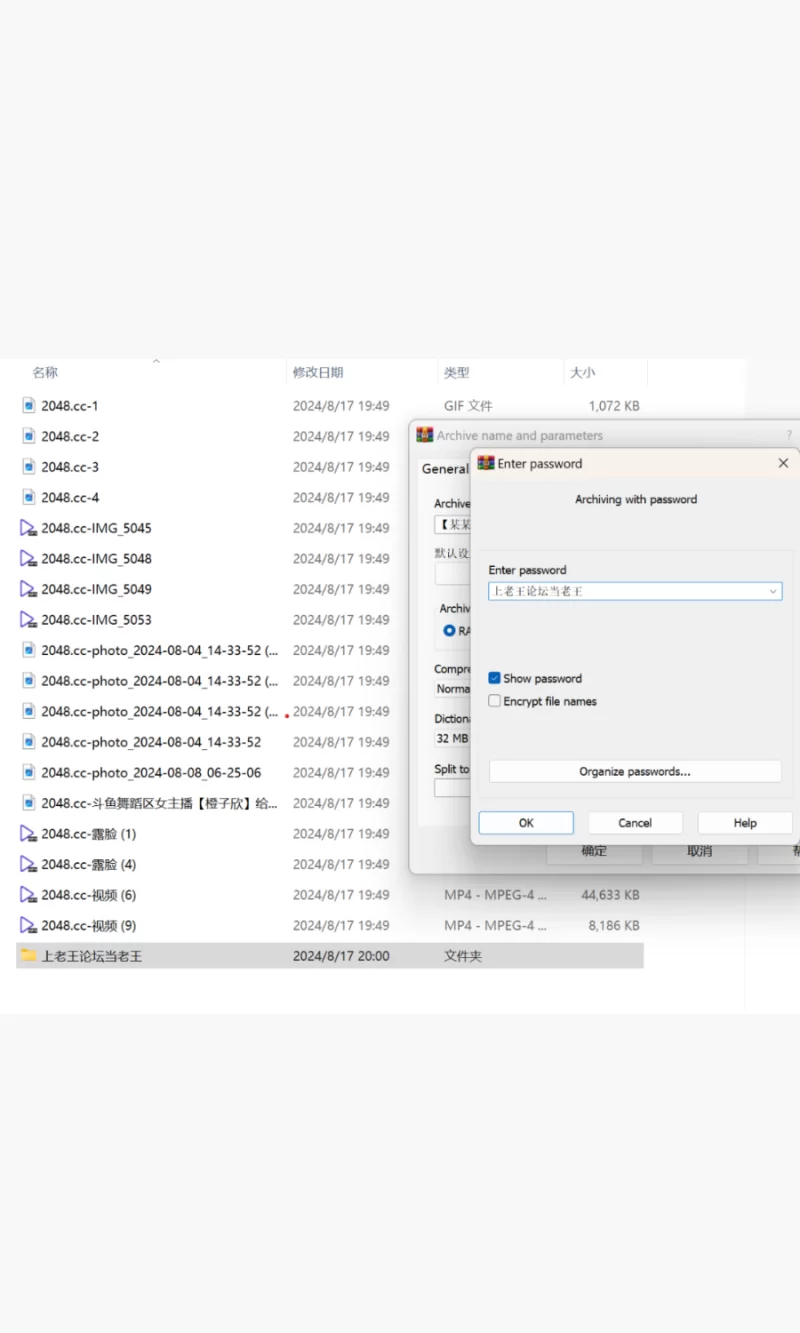Click the Organize passwords... button
Image resolution: width=800 pixels, height=1333 pixels.
(x=634, y=772)
